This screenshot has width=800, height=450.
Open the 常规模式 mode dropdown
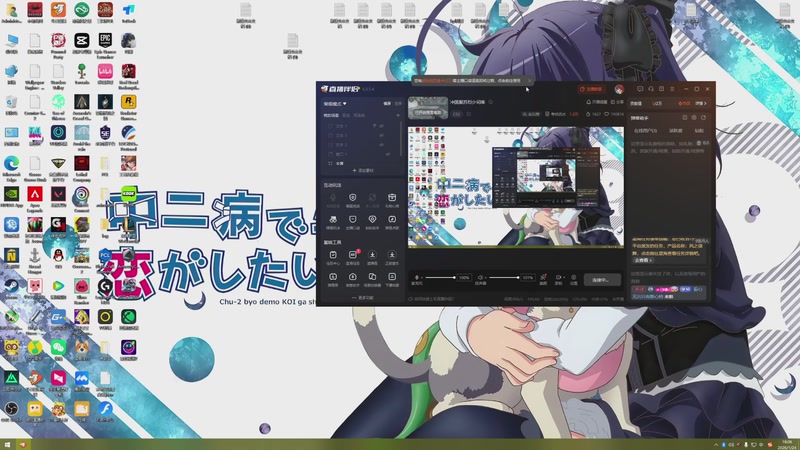click(335, 104)
